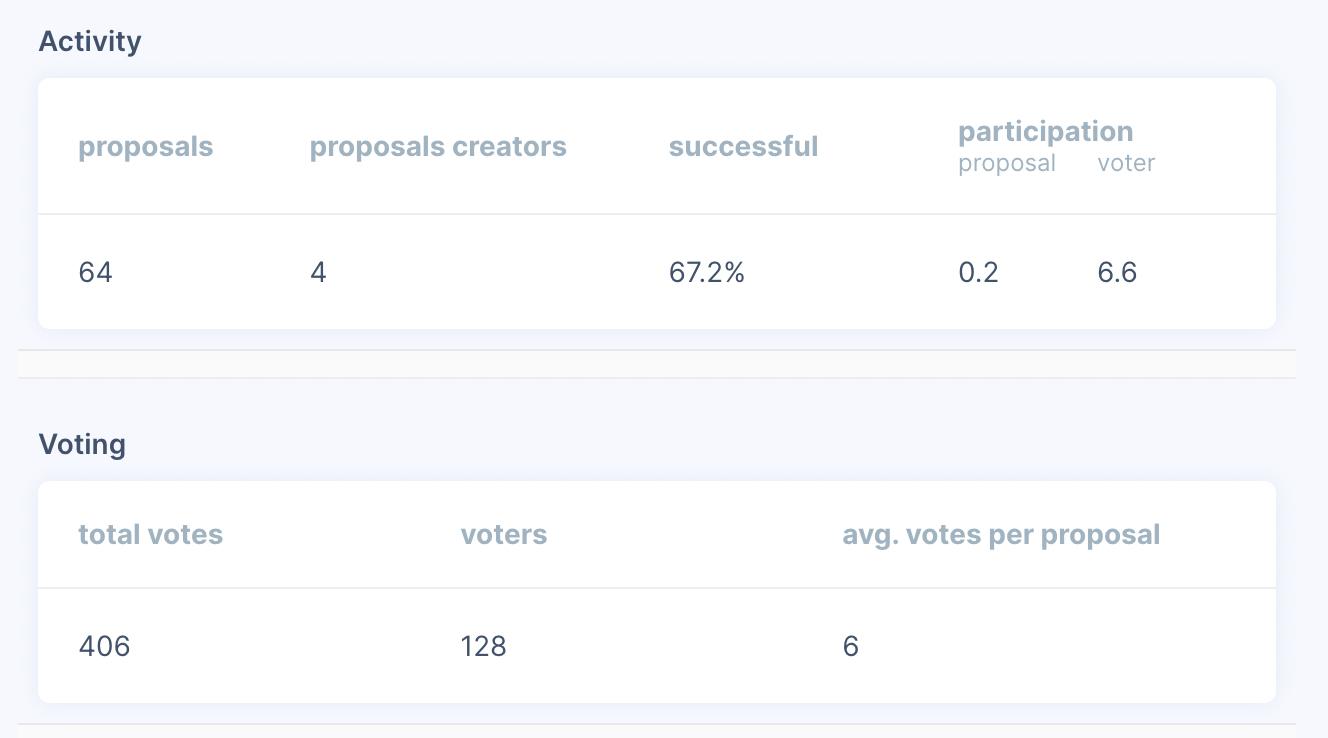Select the voter participation value 6.6
1328x738 pixels.
coord(1117,273)
